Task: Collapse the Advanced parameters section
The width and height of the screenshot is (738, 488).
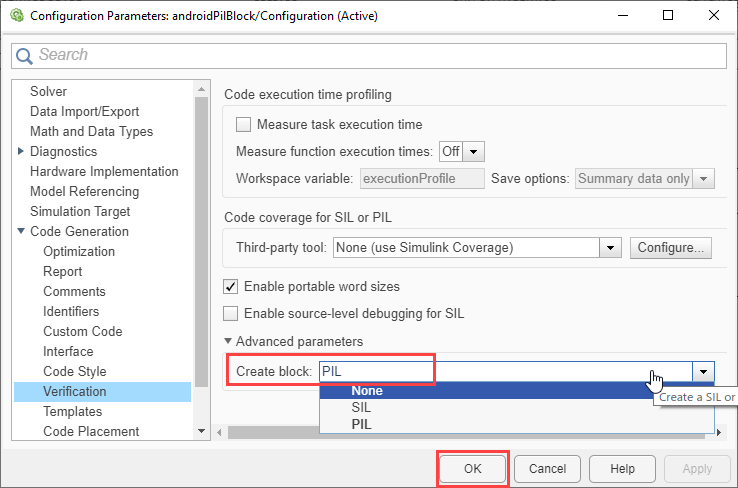Action: tap(229, 342)
